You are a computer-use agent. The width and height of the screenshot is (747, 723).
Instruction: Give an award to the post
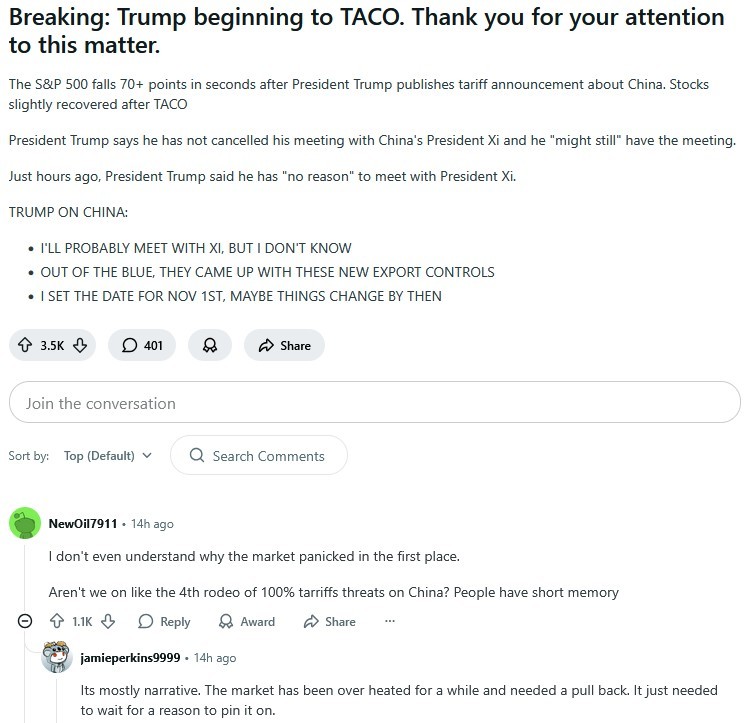210,345
